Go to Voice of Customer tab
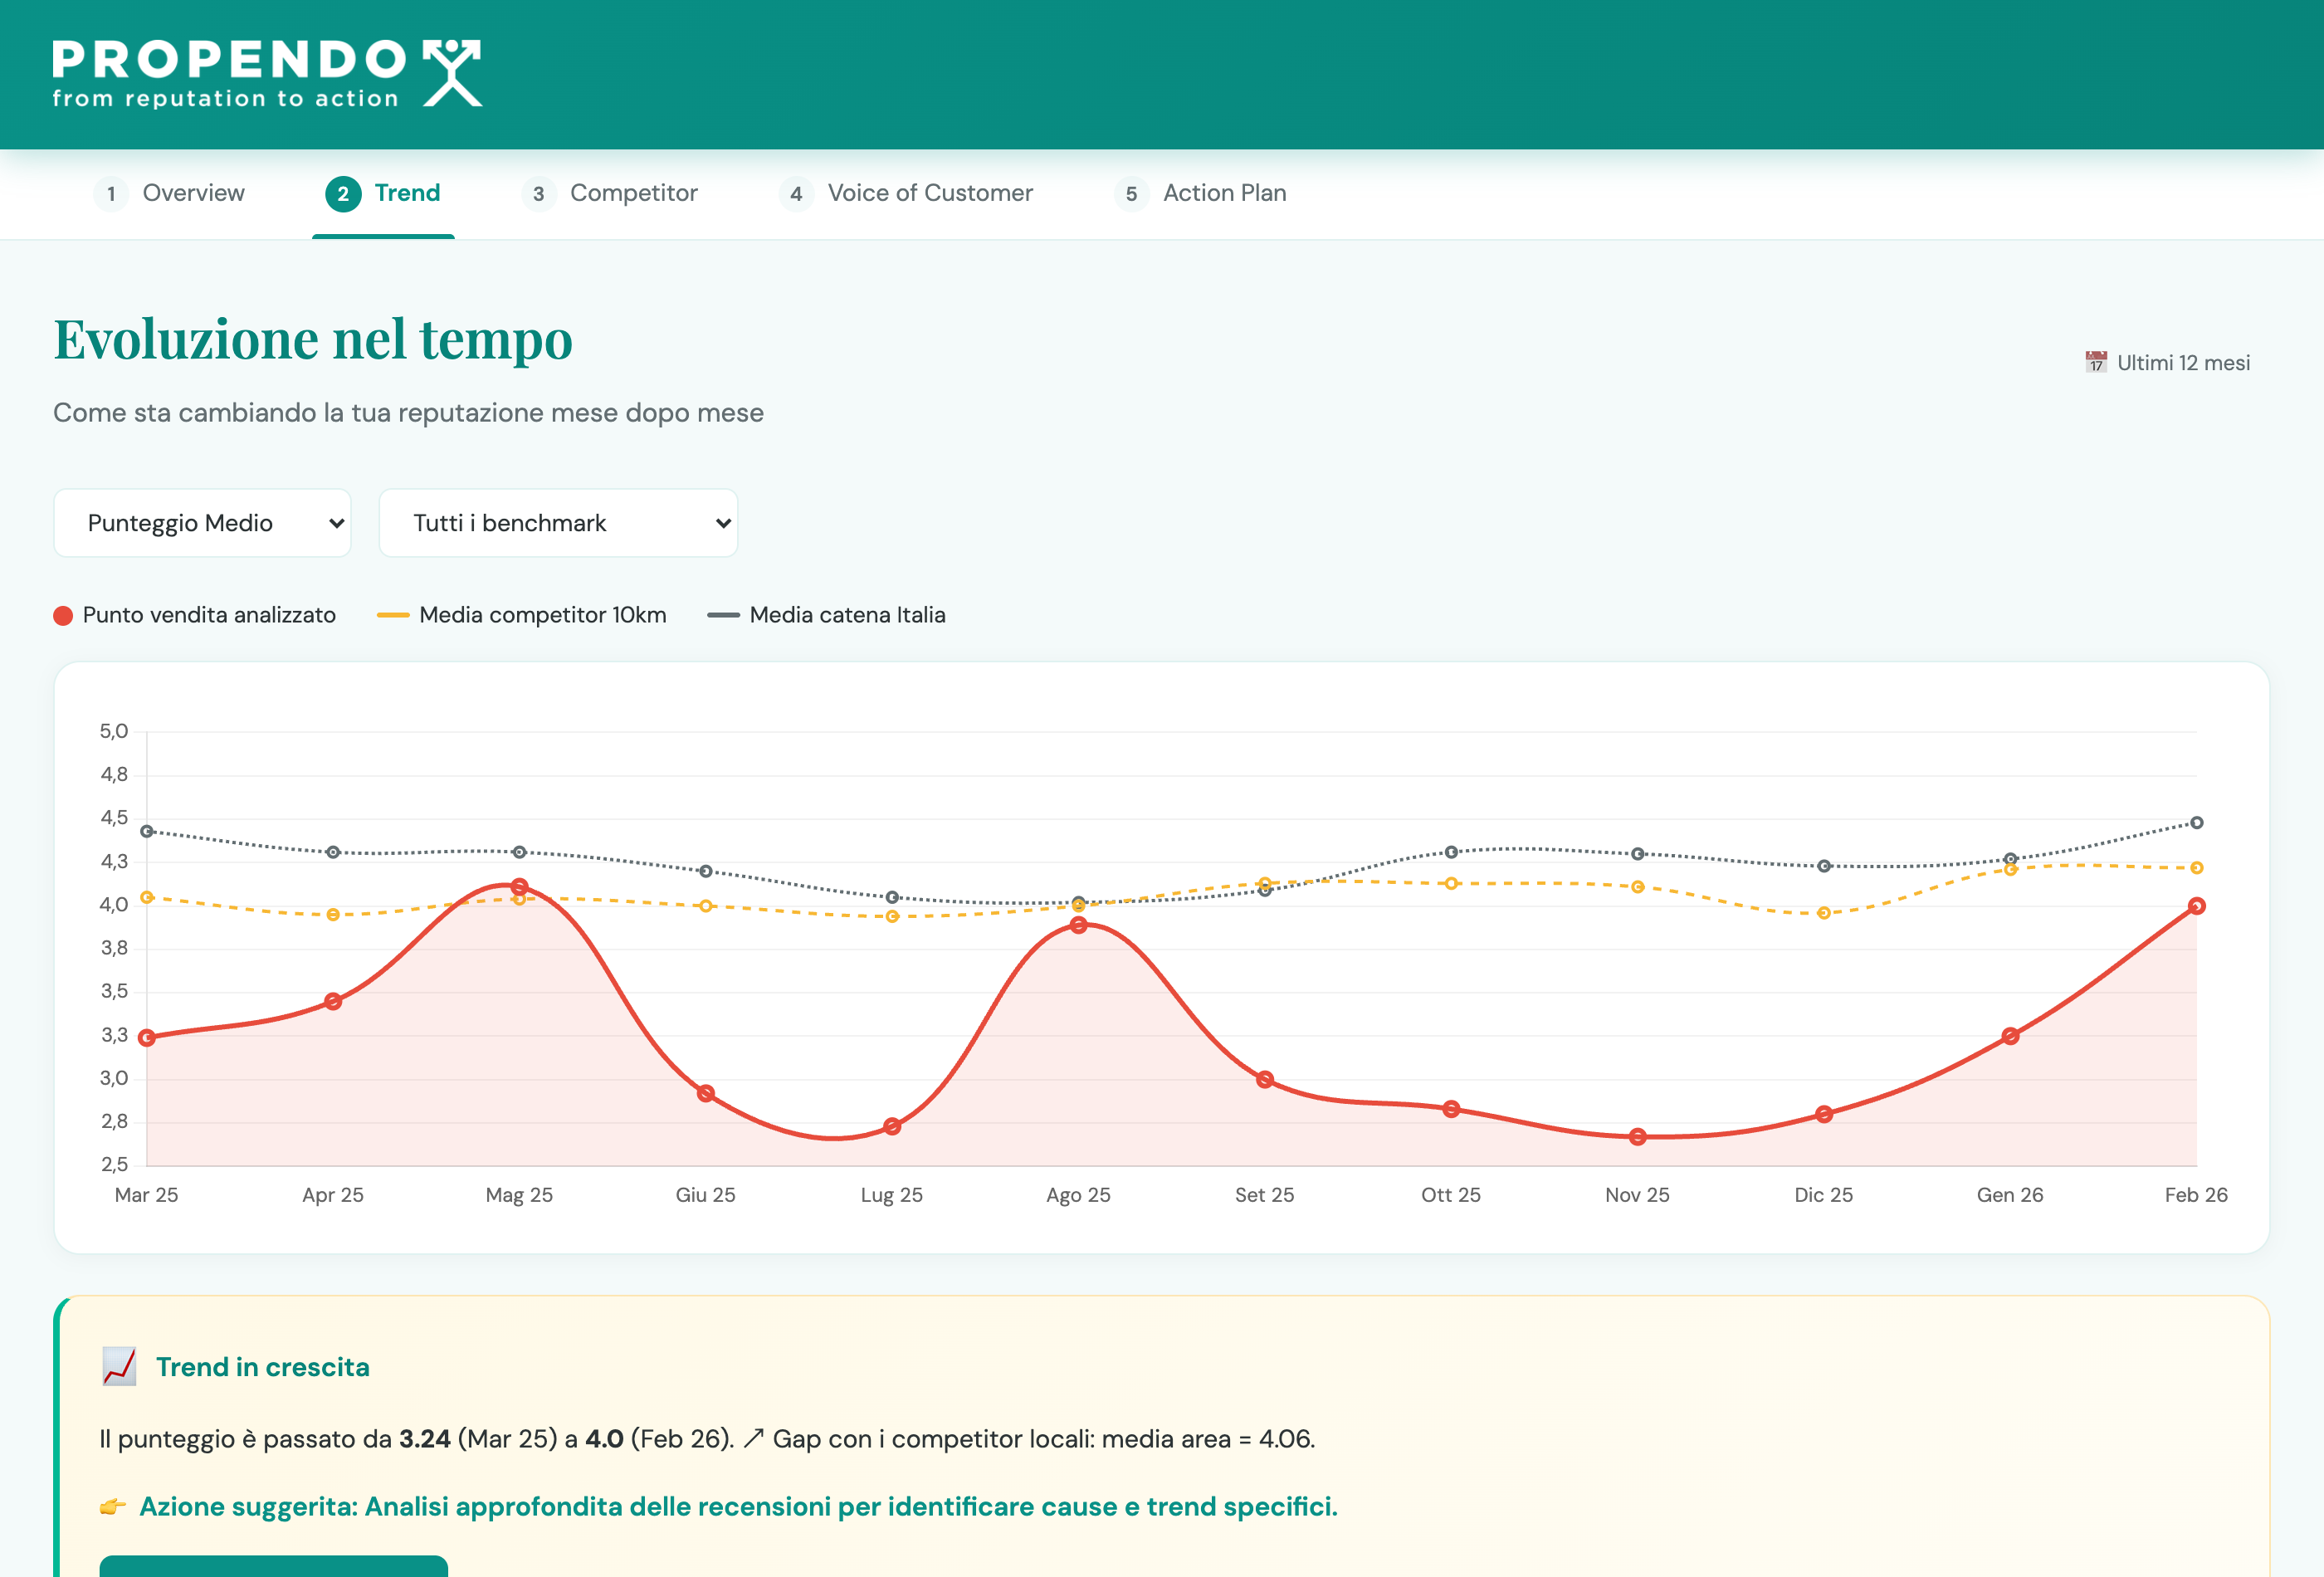Image resolution: width=2324 pixels, height=1577 pixels. tap(906, 193)
